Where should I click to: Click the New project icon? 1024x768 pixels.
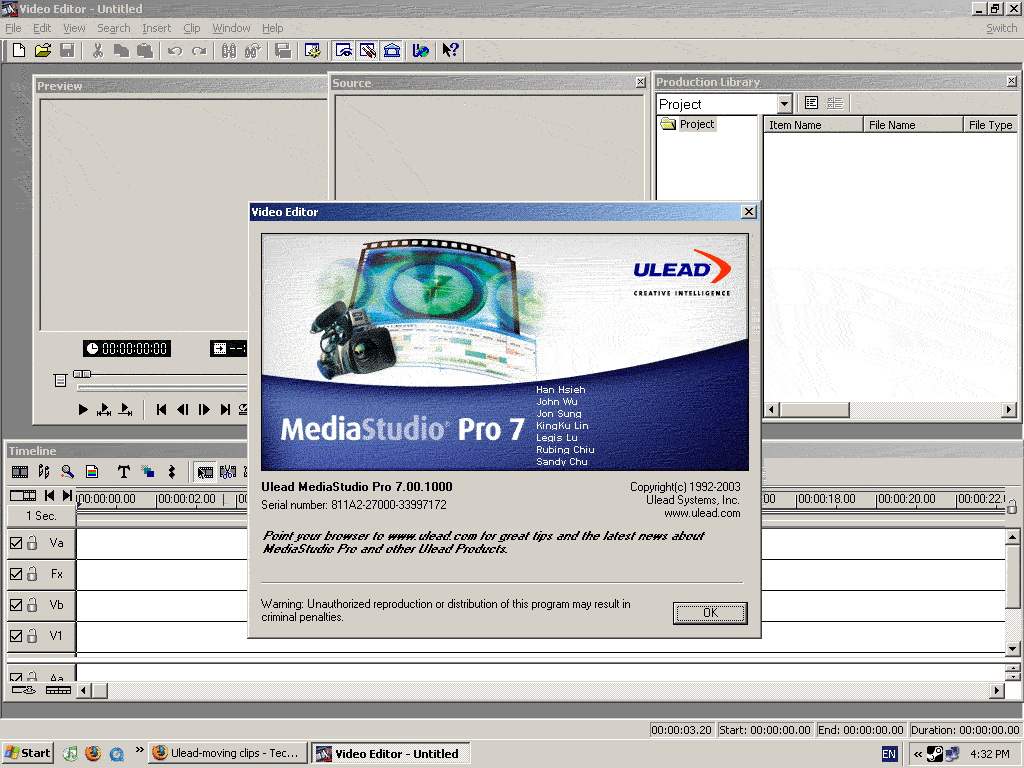click(x=19, y=50)
